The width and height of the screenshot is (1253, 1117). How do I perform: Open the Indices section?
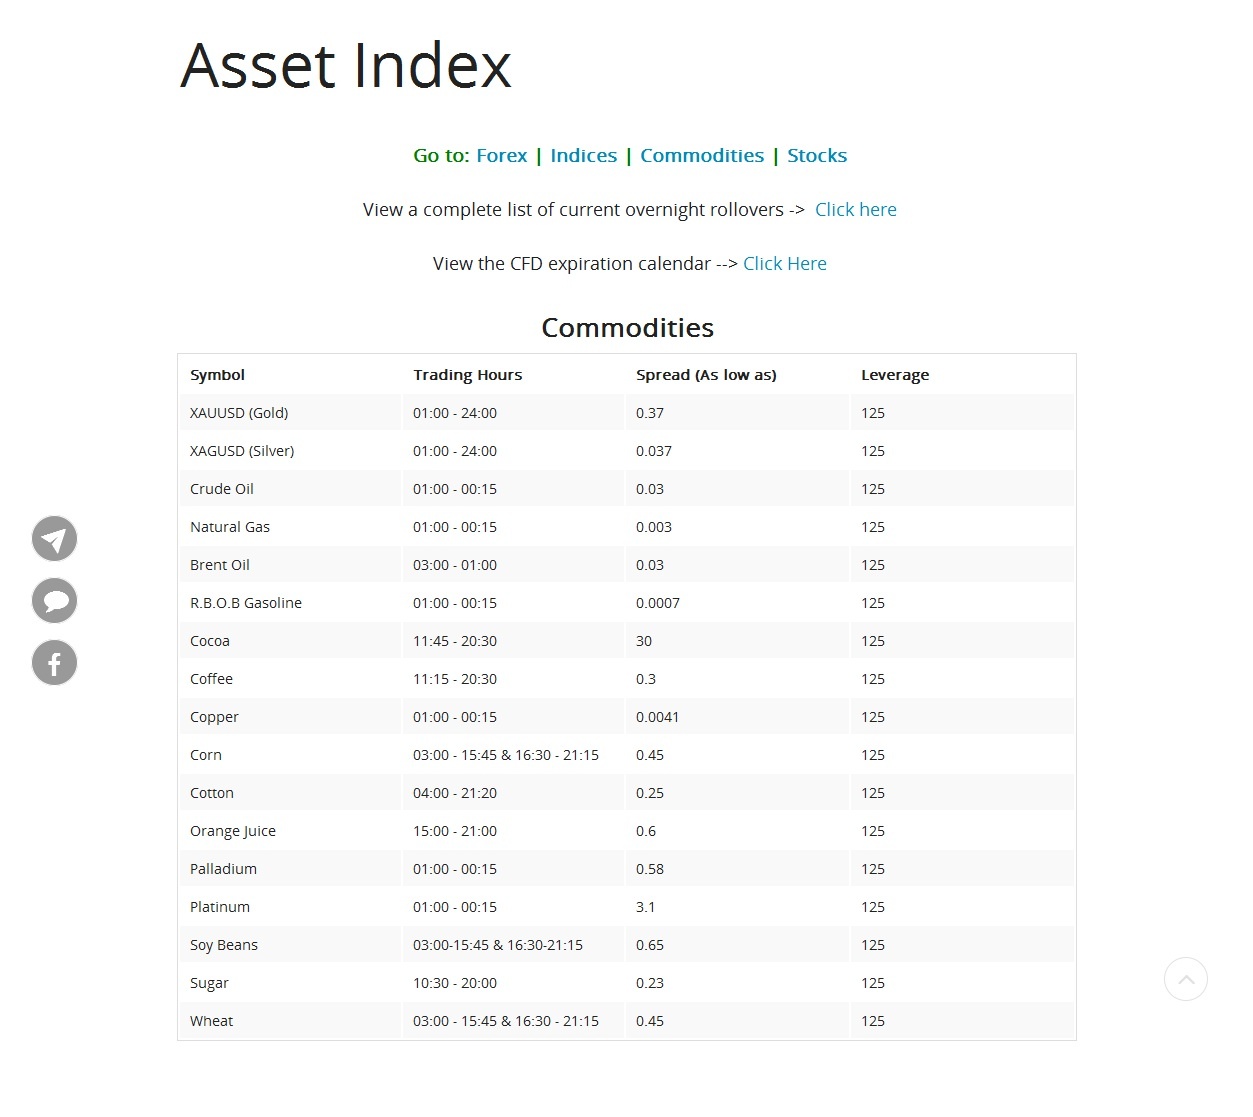[583, 155]
